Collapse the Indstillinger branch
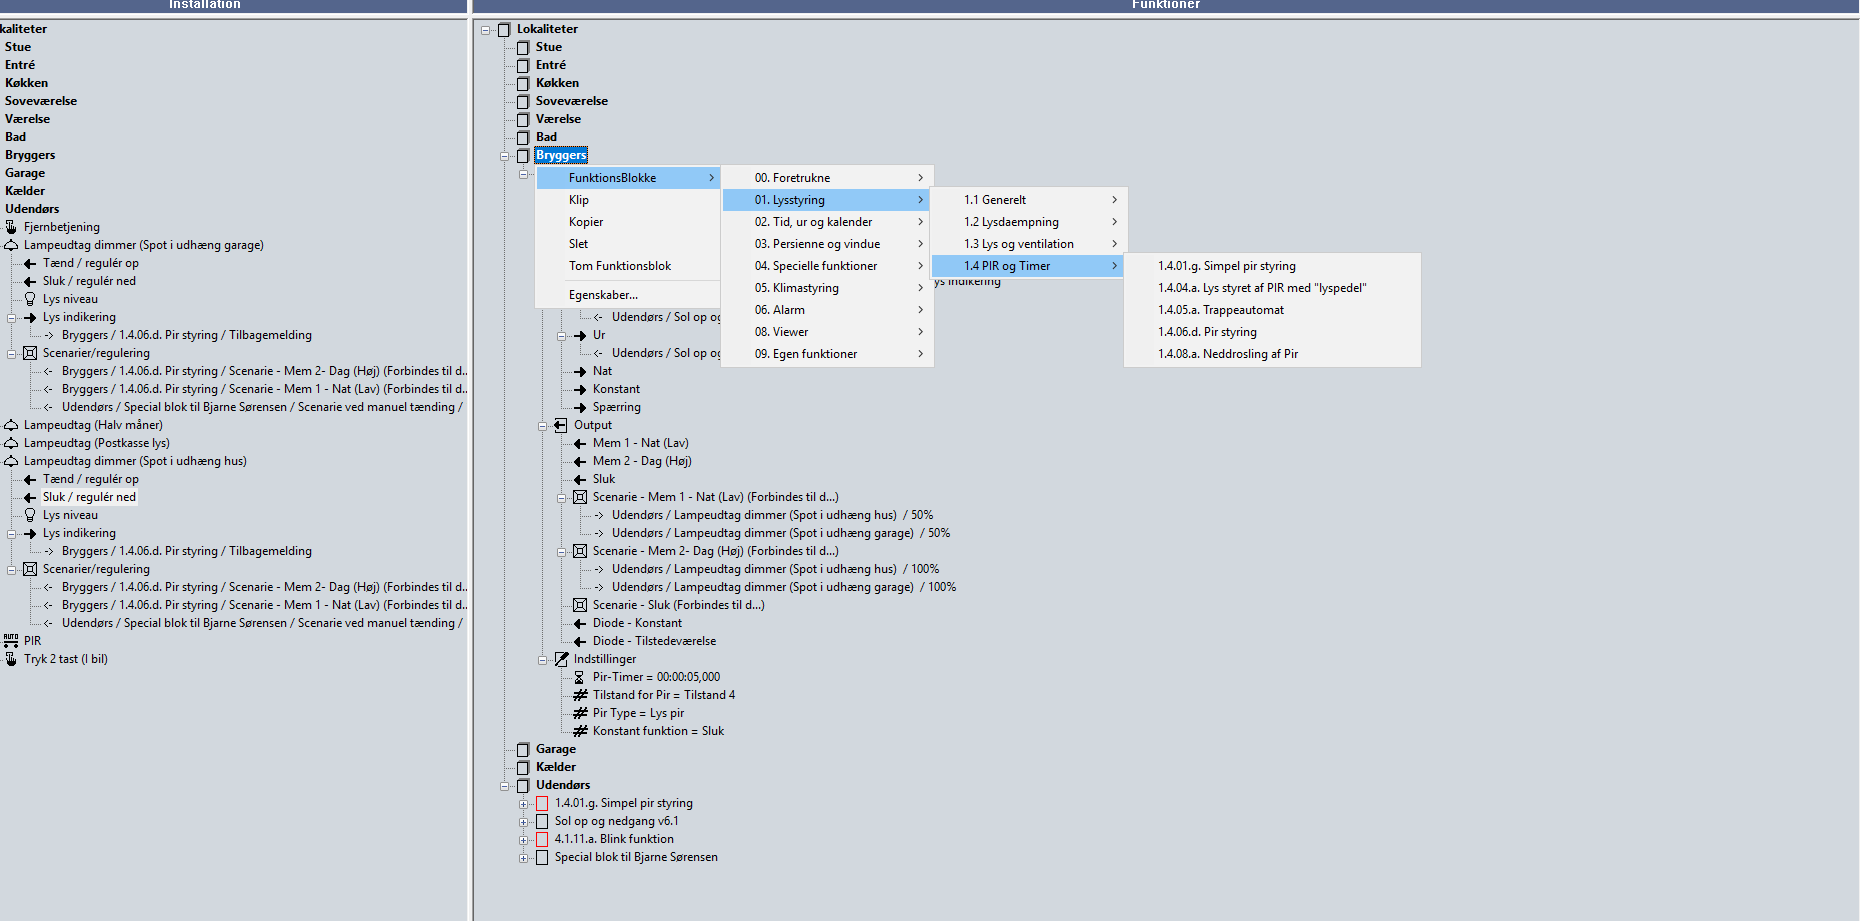This screenshot has height=921, width=1860. 543,660
